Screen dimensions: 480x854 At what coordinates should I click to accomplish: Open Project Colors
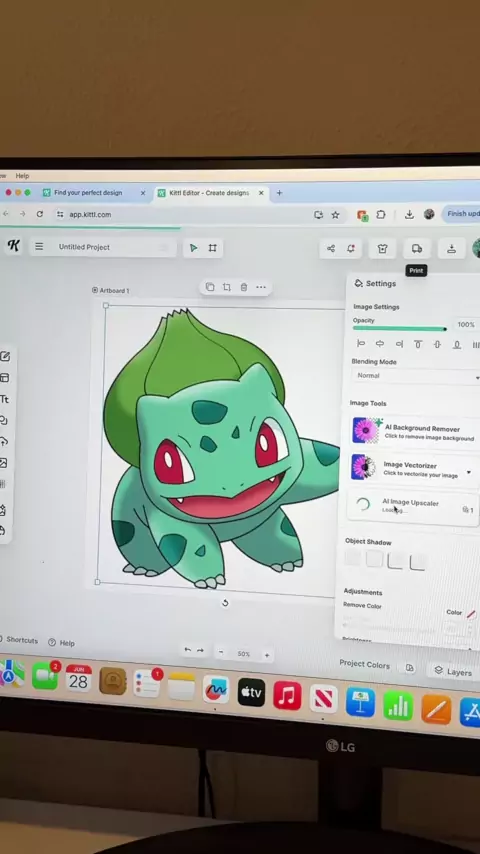tap(364, 665)
